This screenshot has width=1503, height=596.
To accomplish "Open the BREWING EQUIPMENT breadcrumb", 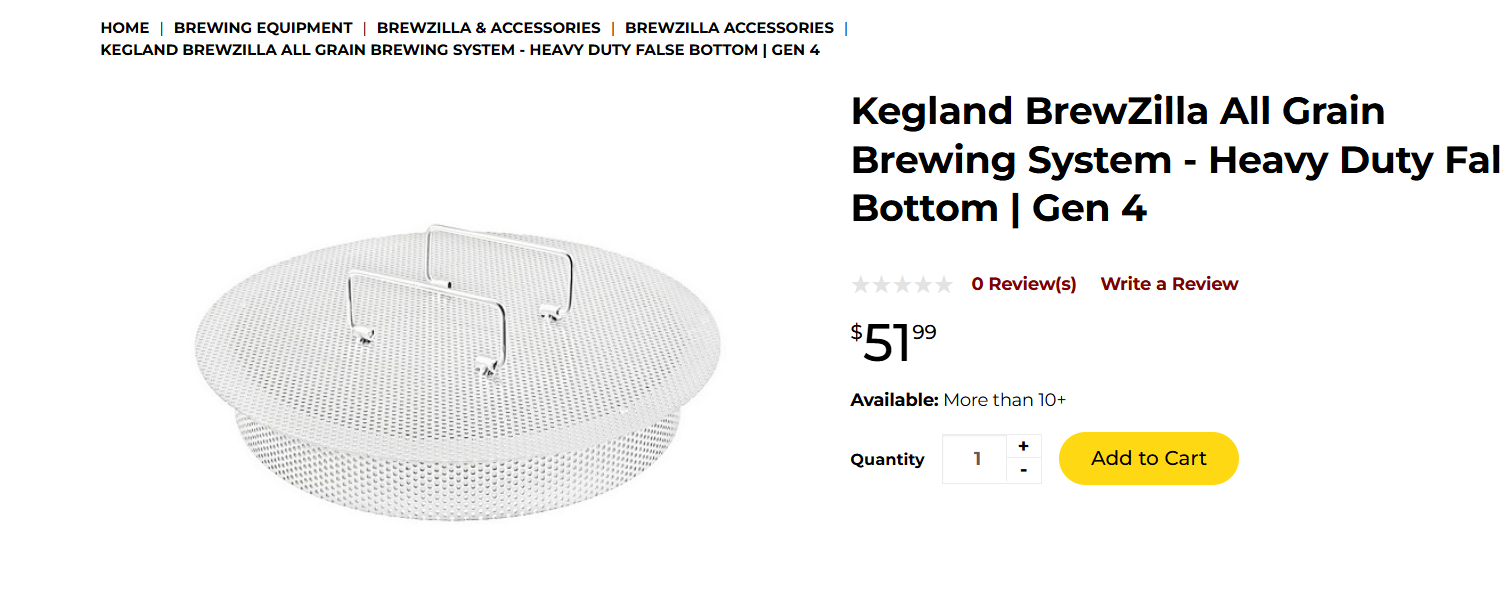I will tap(263, 28).
